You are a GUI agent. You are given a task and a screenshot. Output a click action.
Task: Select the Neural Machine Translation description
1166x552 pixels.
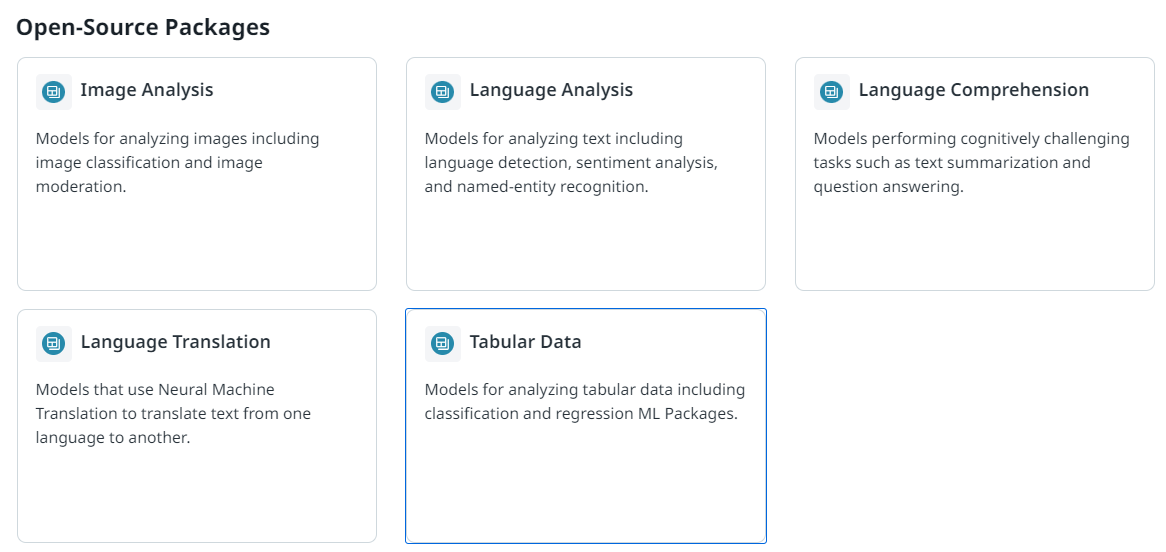click(x=173, y=413)
